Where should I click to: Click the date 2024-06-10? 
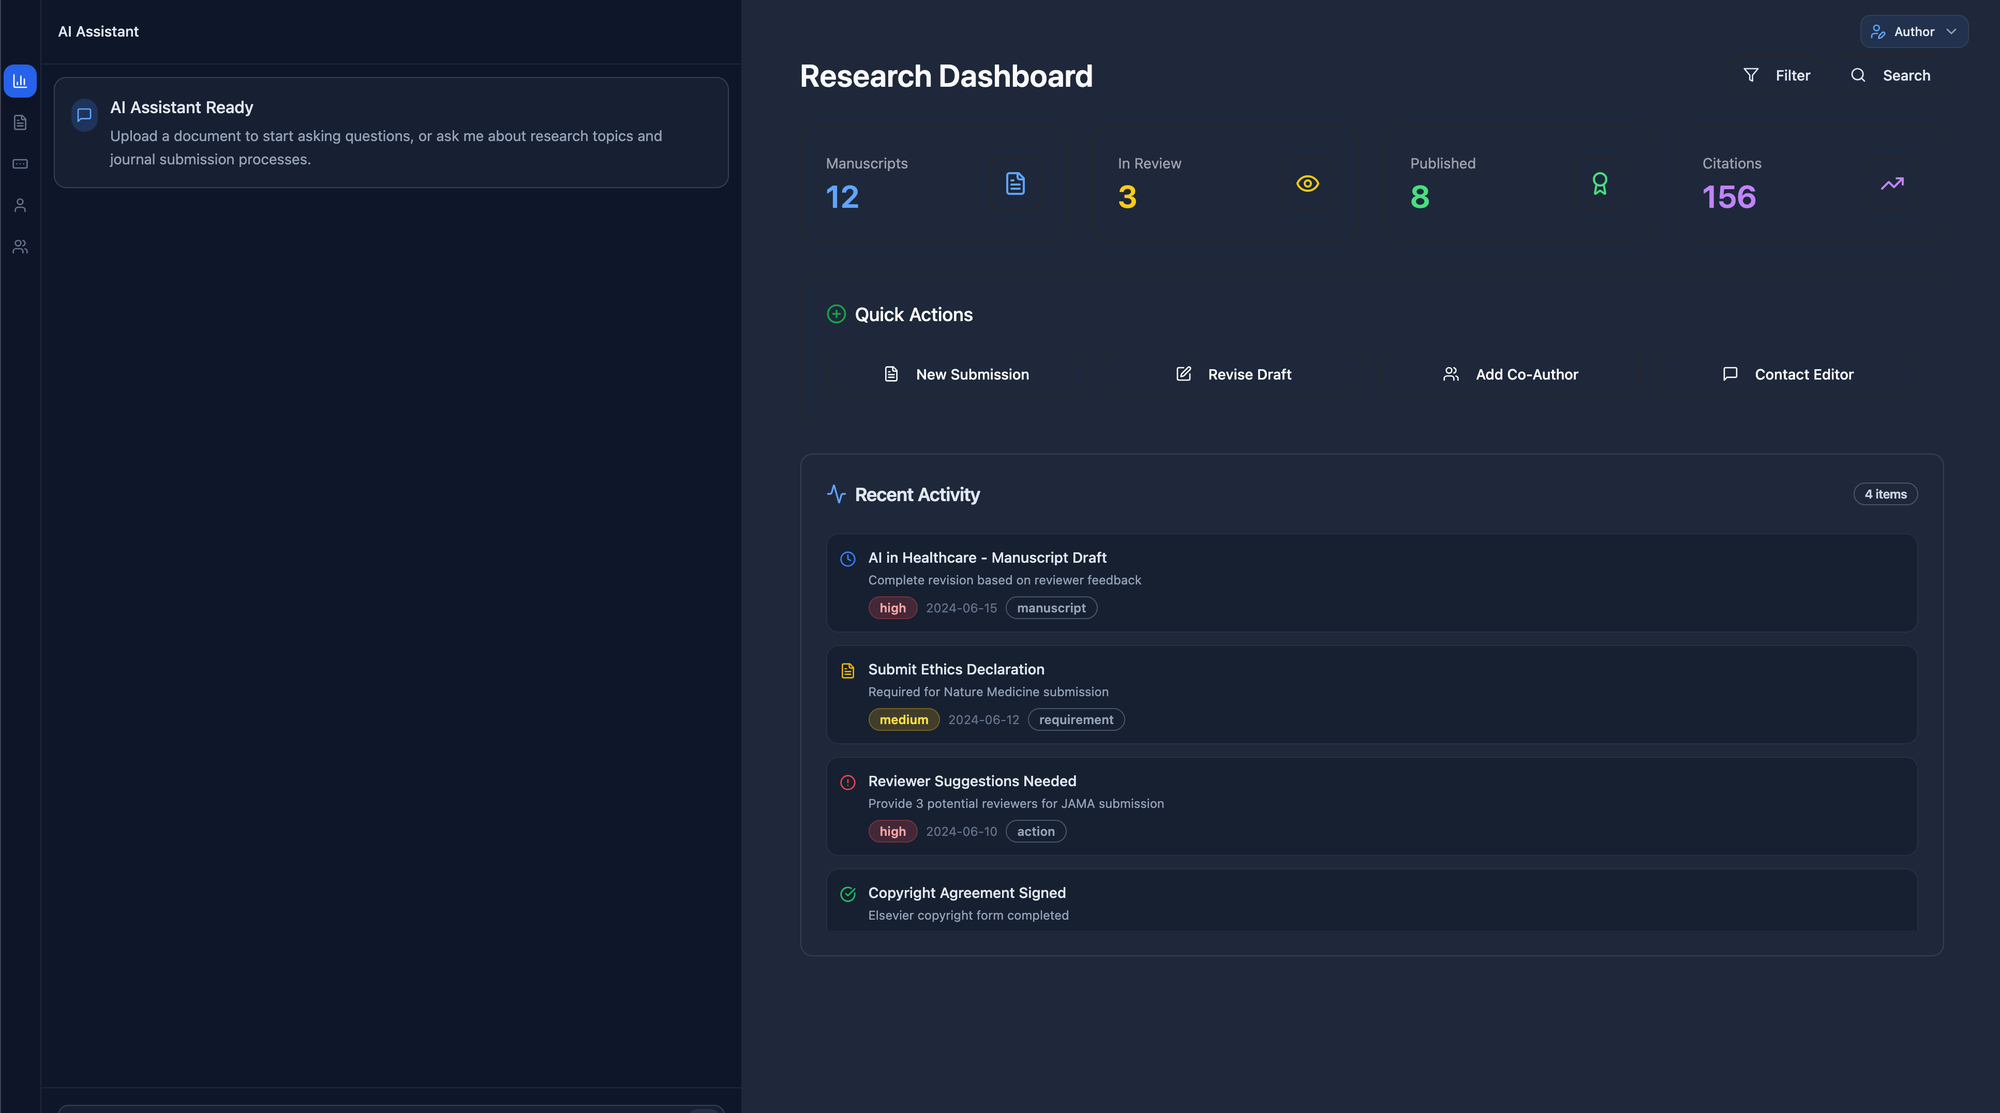pyautogui.click(x=961, y=832)
